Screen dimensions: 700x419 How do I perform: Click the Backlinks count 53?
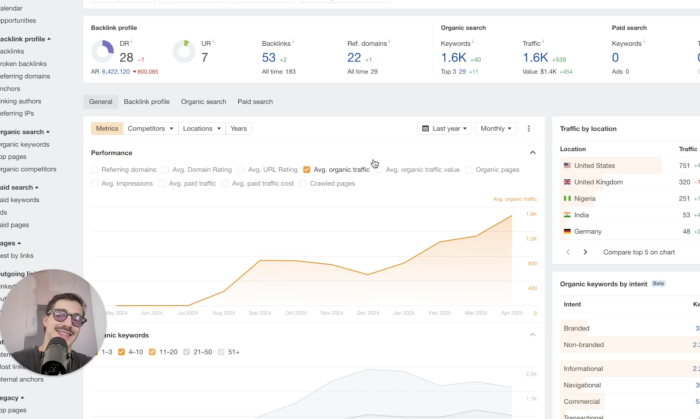tap(269, 58)
